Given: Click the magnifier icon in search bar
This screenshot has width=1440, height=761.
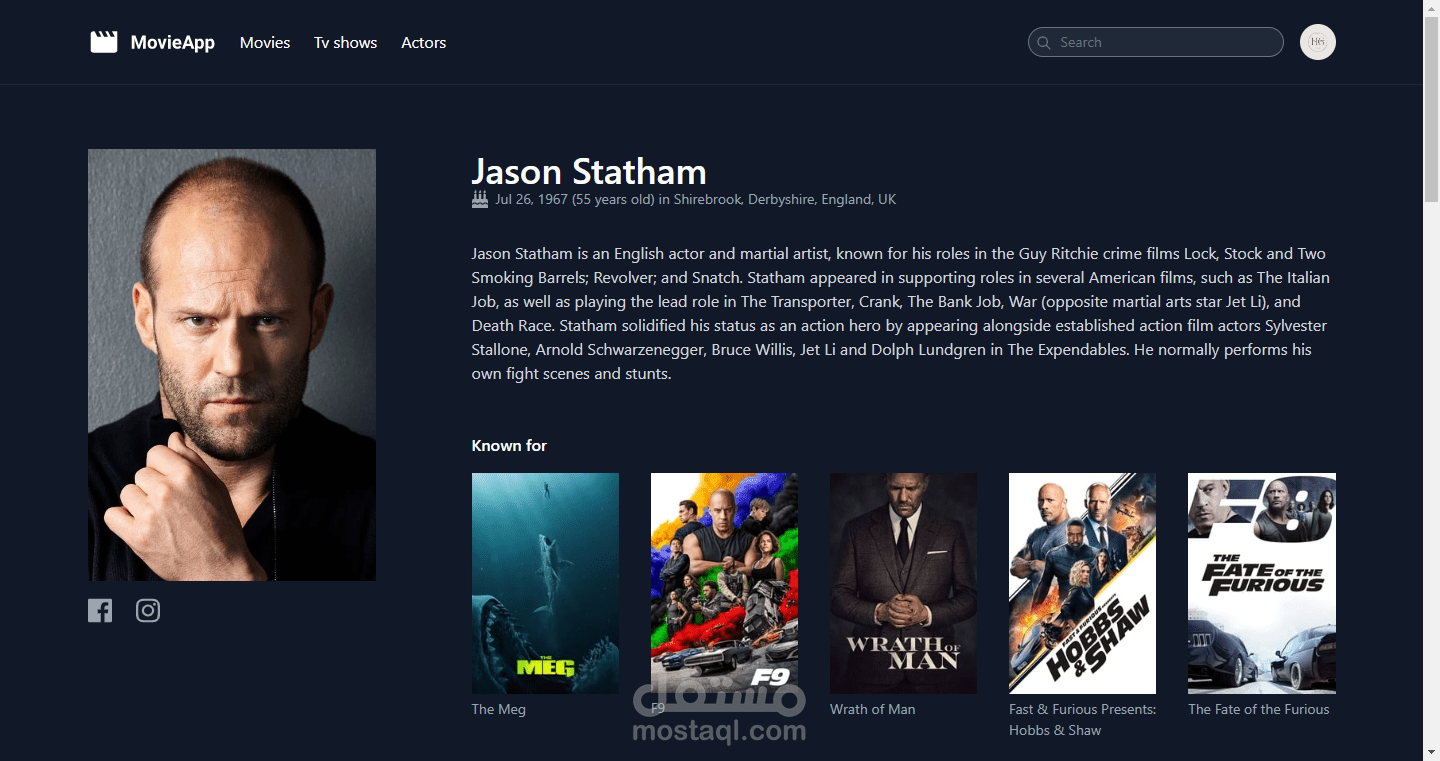Looking at the screenshot, I should pyautogui.click(x=1044, y=43).
